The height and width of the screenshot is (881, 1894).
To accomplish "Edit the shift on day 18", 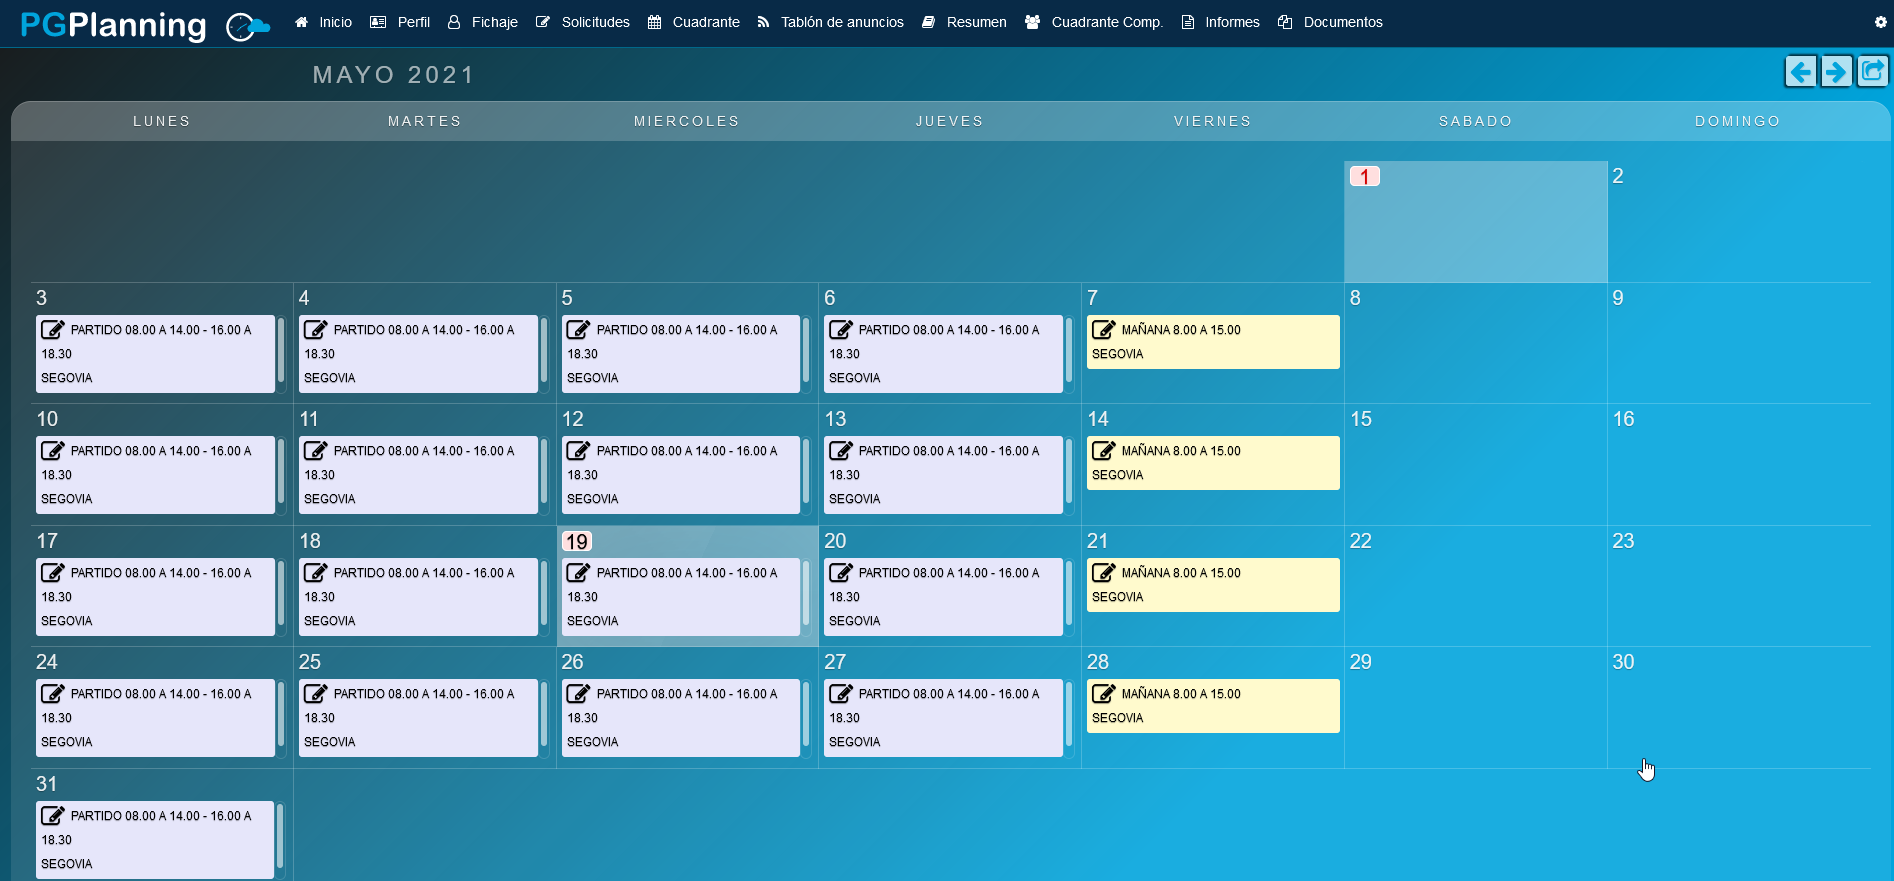I will pyautogui.click(x=316, y=573).
